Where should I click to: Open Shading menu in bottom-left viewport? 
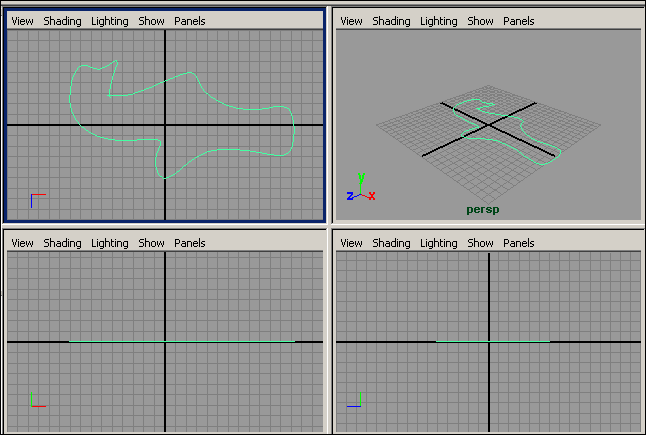[x=62, y=243]
